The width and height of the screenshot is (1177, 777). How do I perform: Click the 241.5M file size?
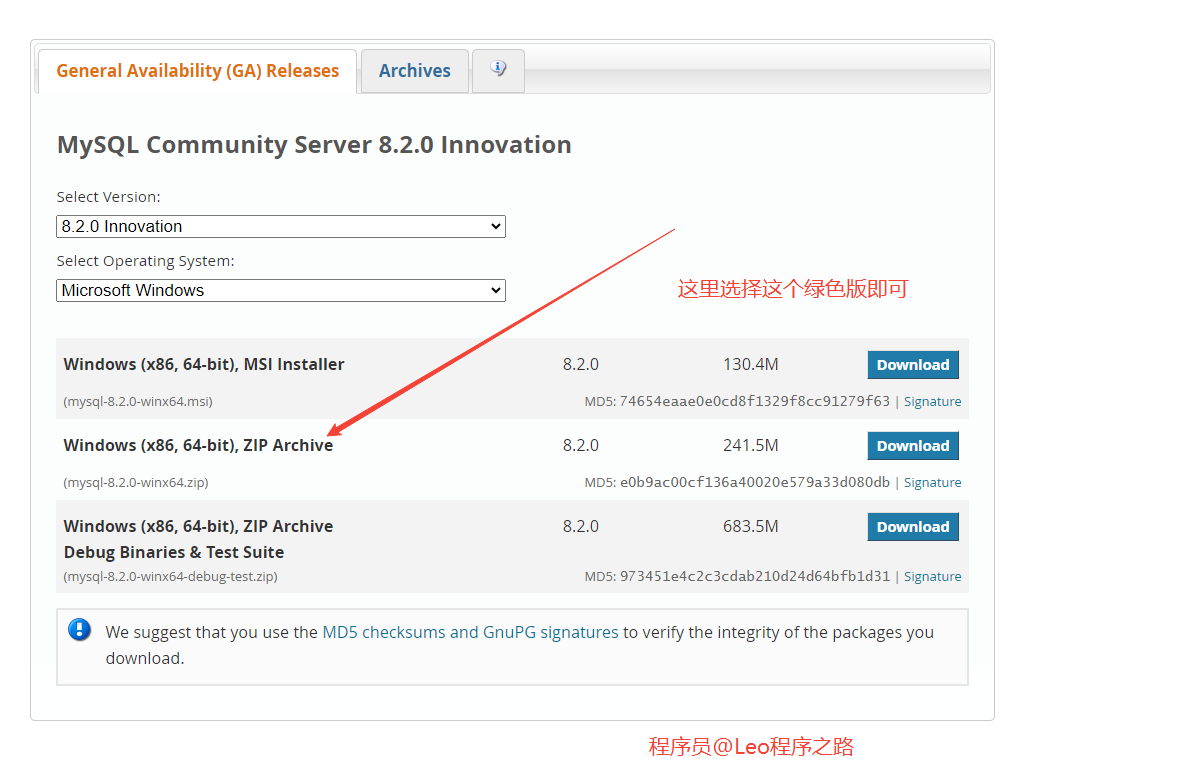[x=751, y=446]
